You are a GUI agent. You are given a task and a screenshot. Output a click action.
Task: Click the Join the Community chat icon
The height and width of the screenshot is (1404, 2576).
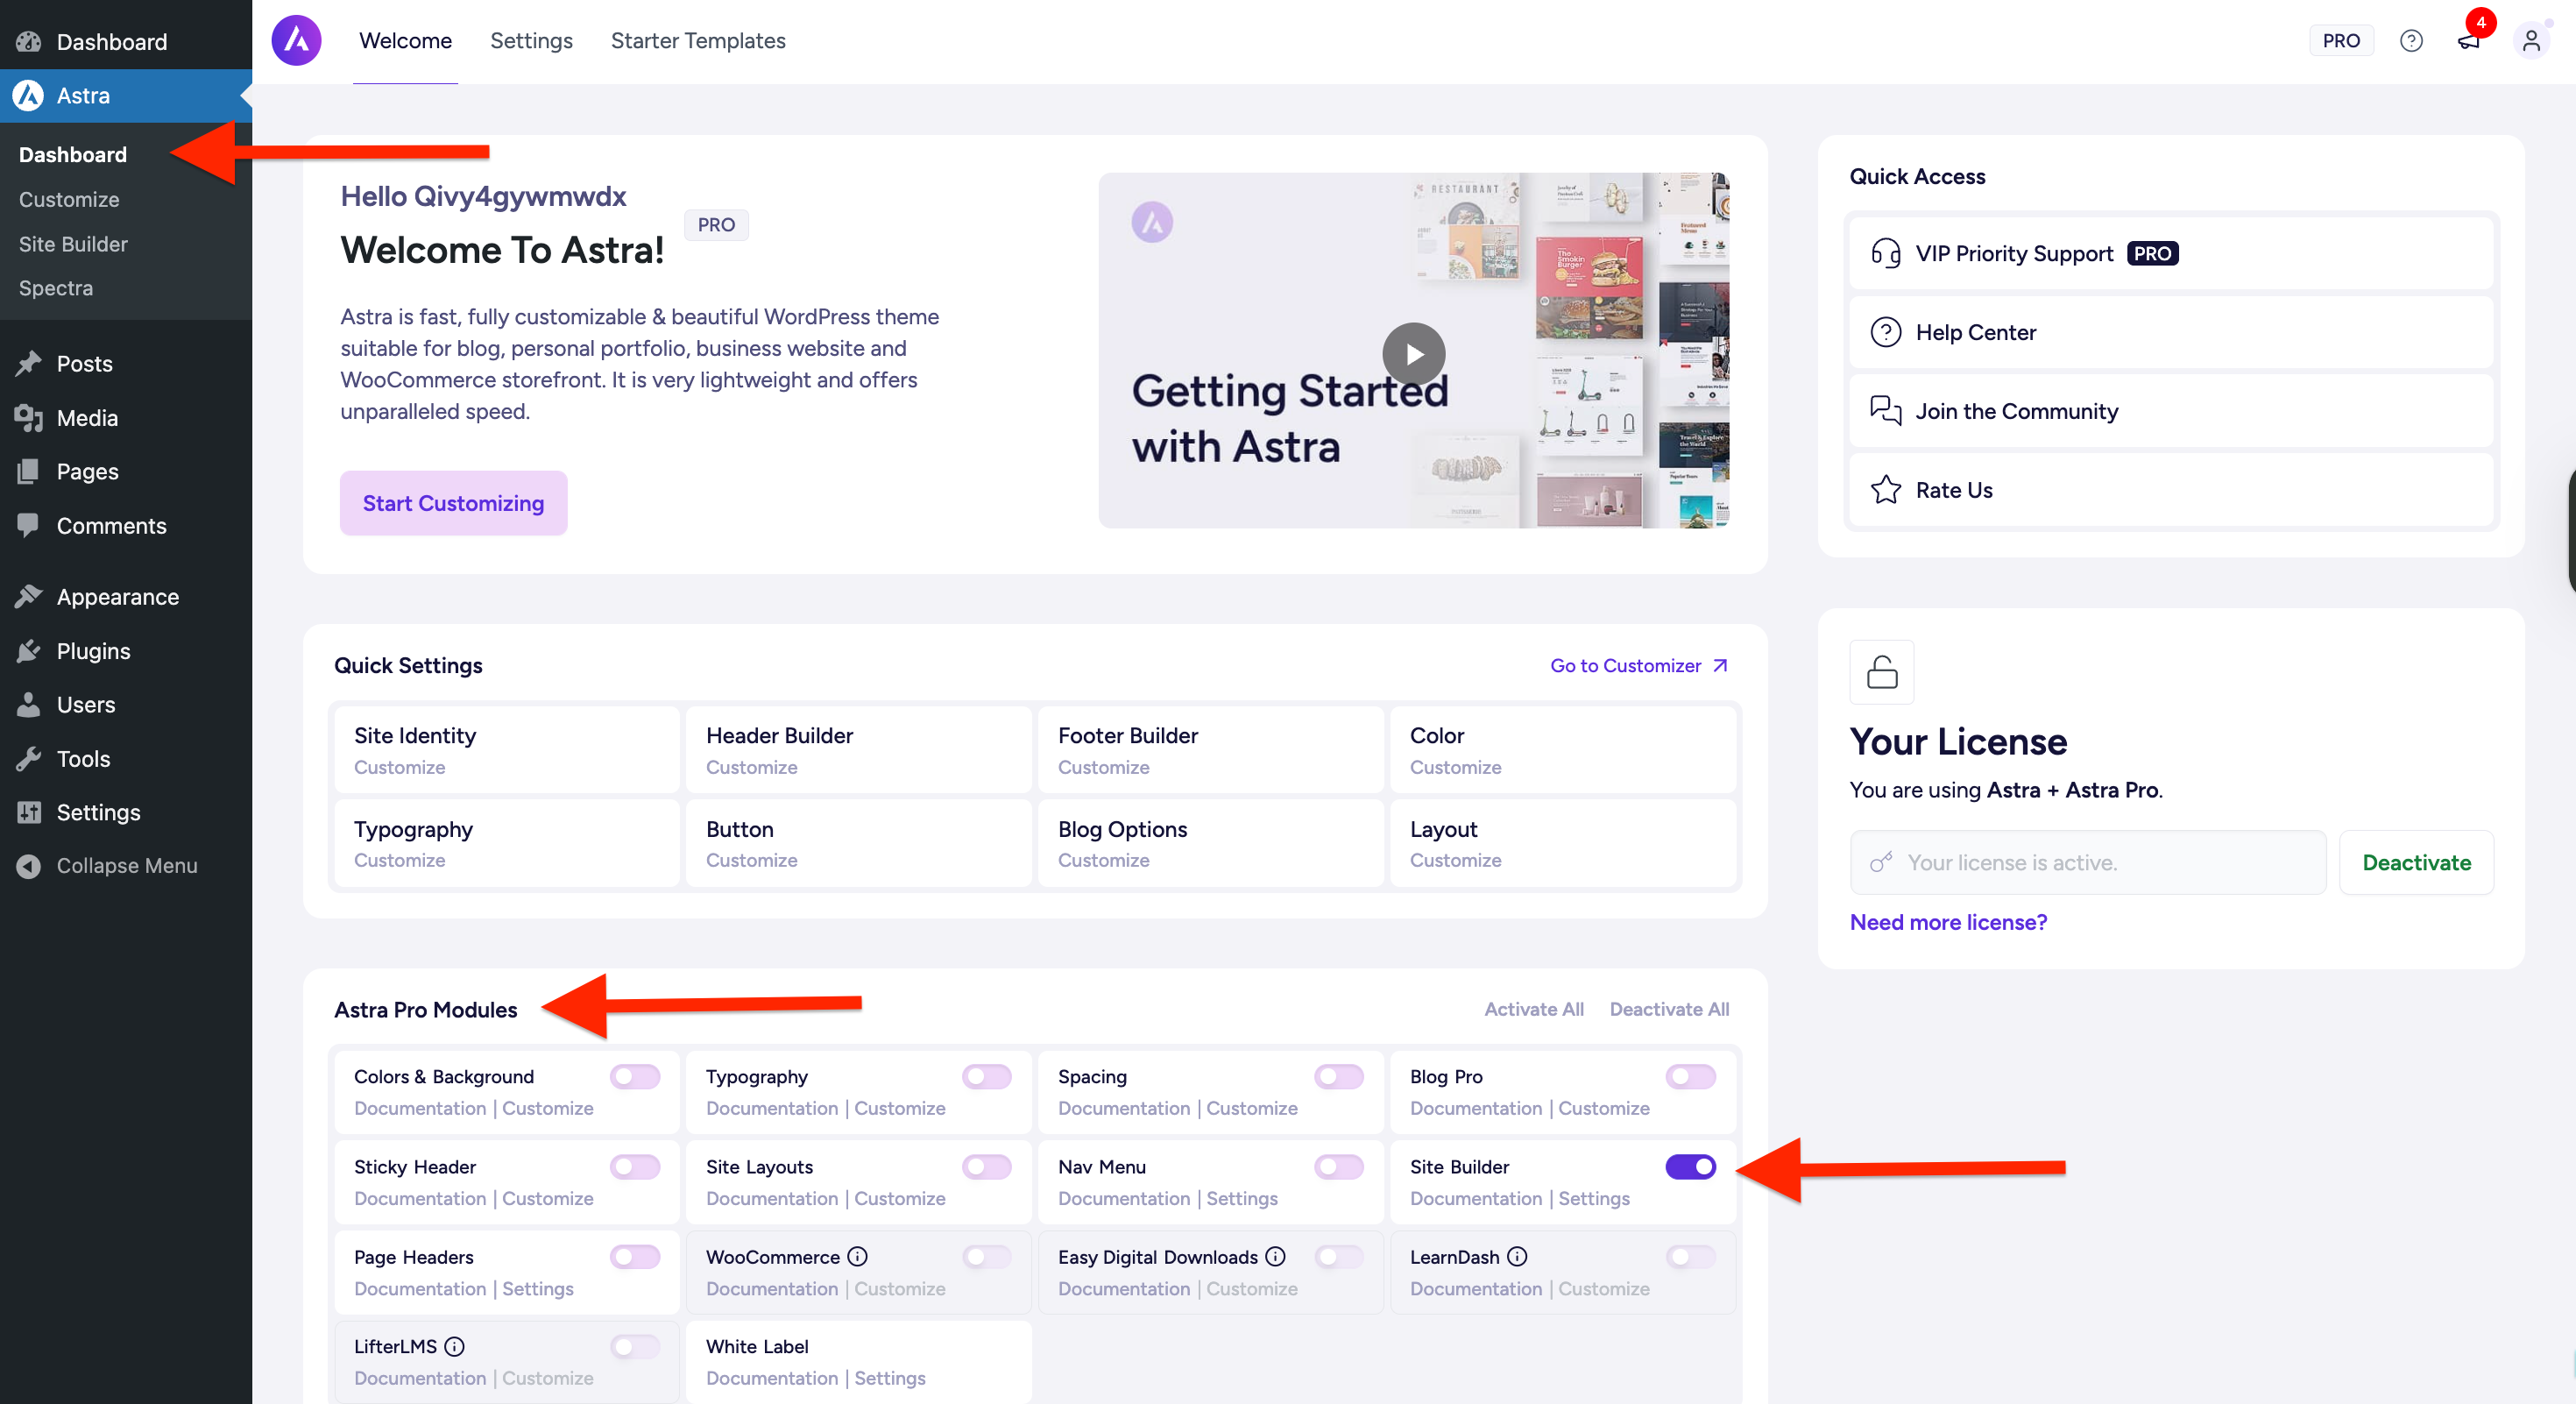pyautogui.click(x=1886, y=411)
